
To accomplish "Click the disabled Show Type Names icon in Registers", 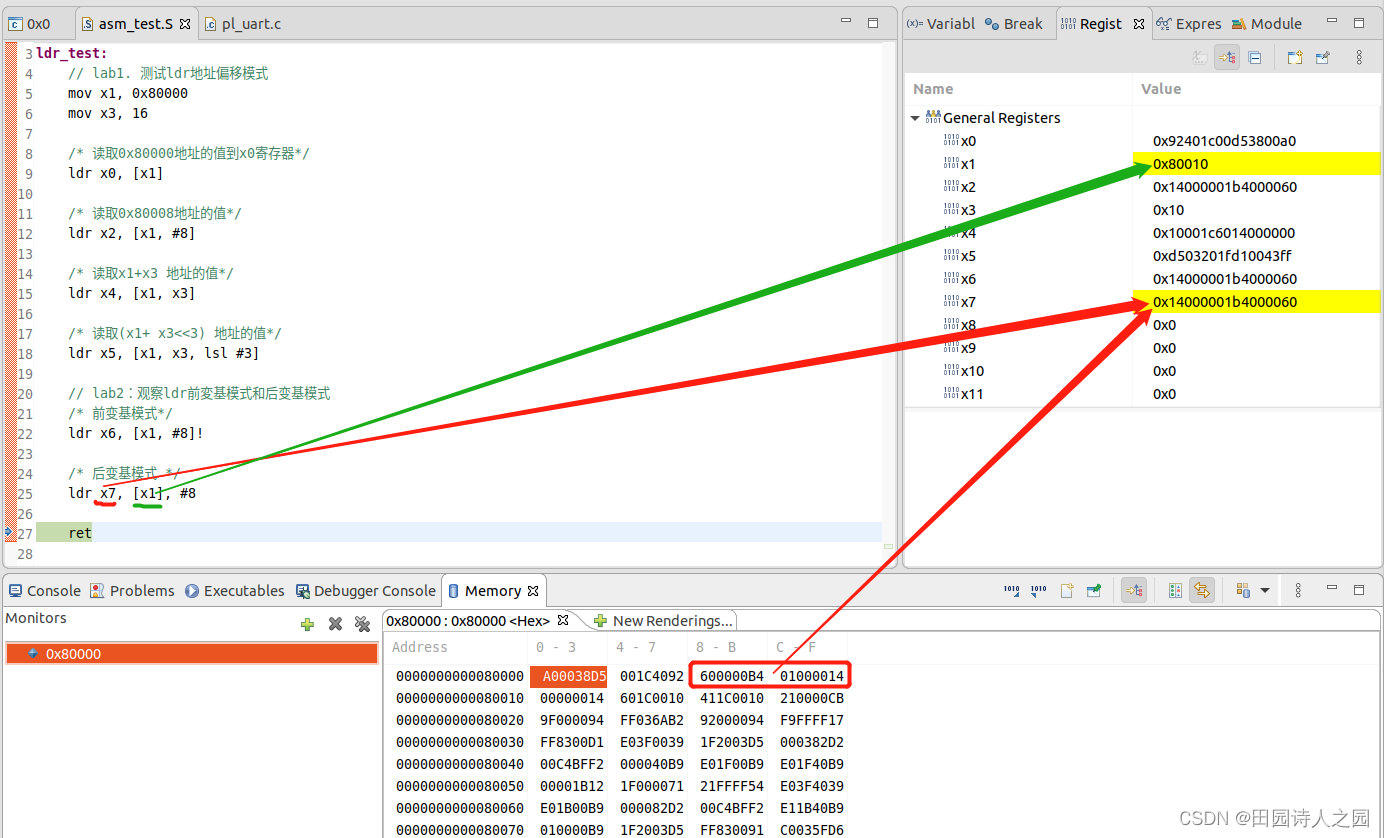I will (x=1199, y=58).
